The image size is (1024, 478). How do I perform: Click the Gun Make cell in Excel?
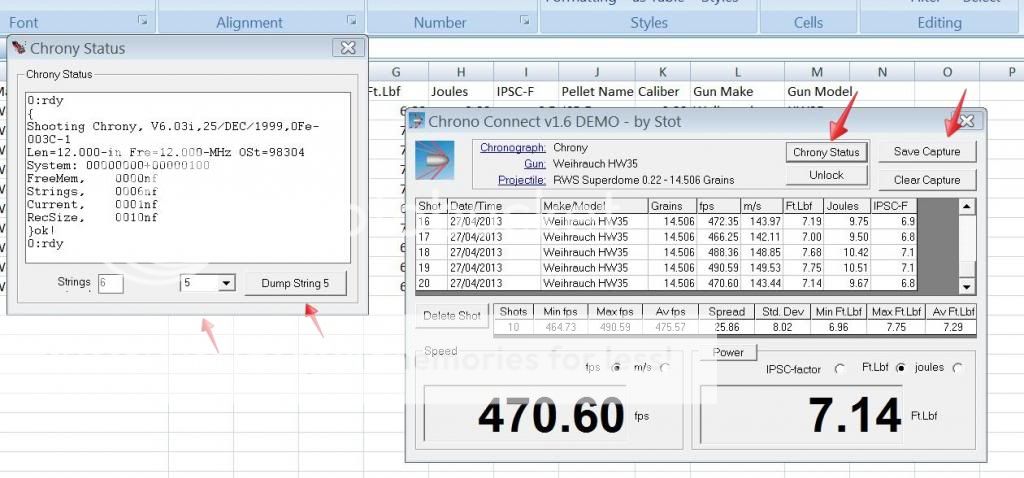pyautogui.click(x=737, y=91)
